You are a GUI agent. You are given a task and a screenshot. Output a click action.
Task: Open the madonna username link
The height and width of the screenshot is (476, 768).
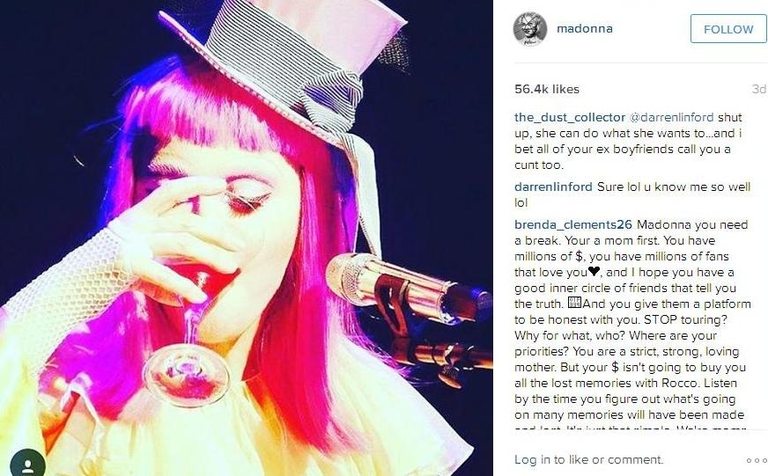pos(584,28)
